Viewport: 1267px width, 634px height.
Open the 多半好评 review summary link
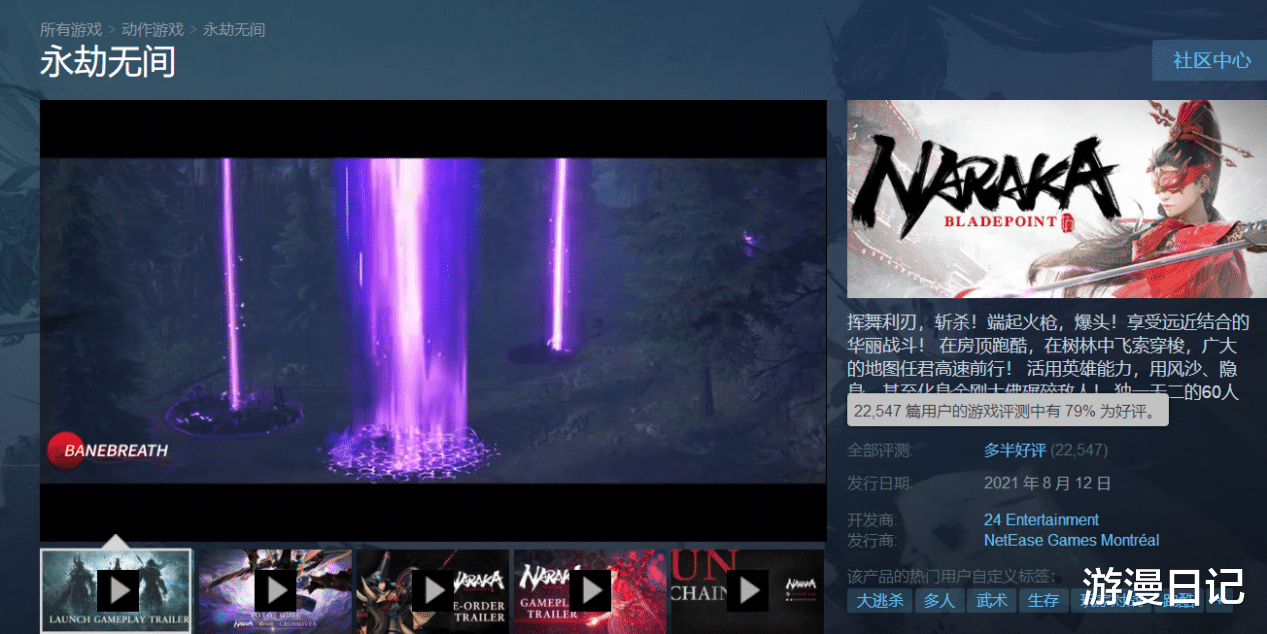pos(1014,450)
